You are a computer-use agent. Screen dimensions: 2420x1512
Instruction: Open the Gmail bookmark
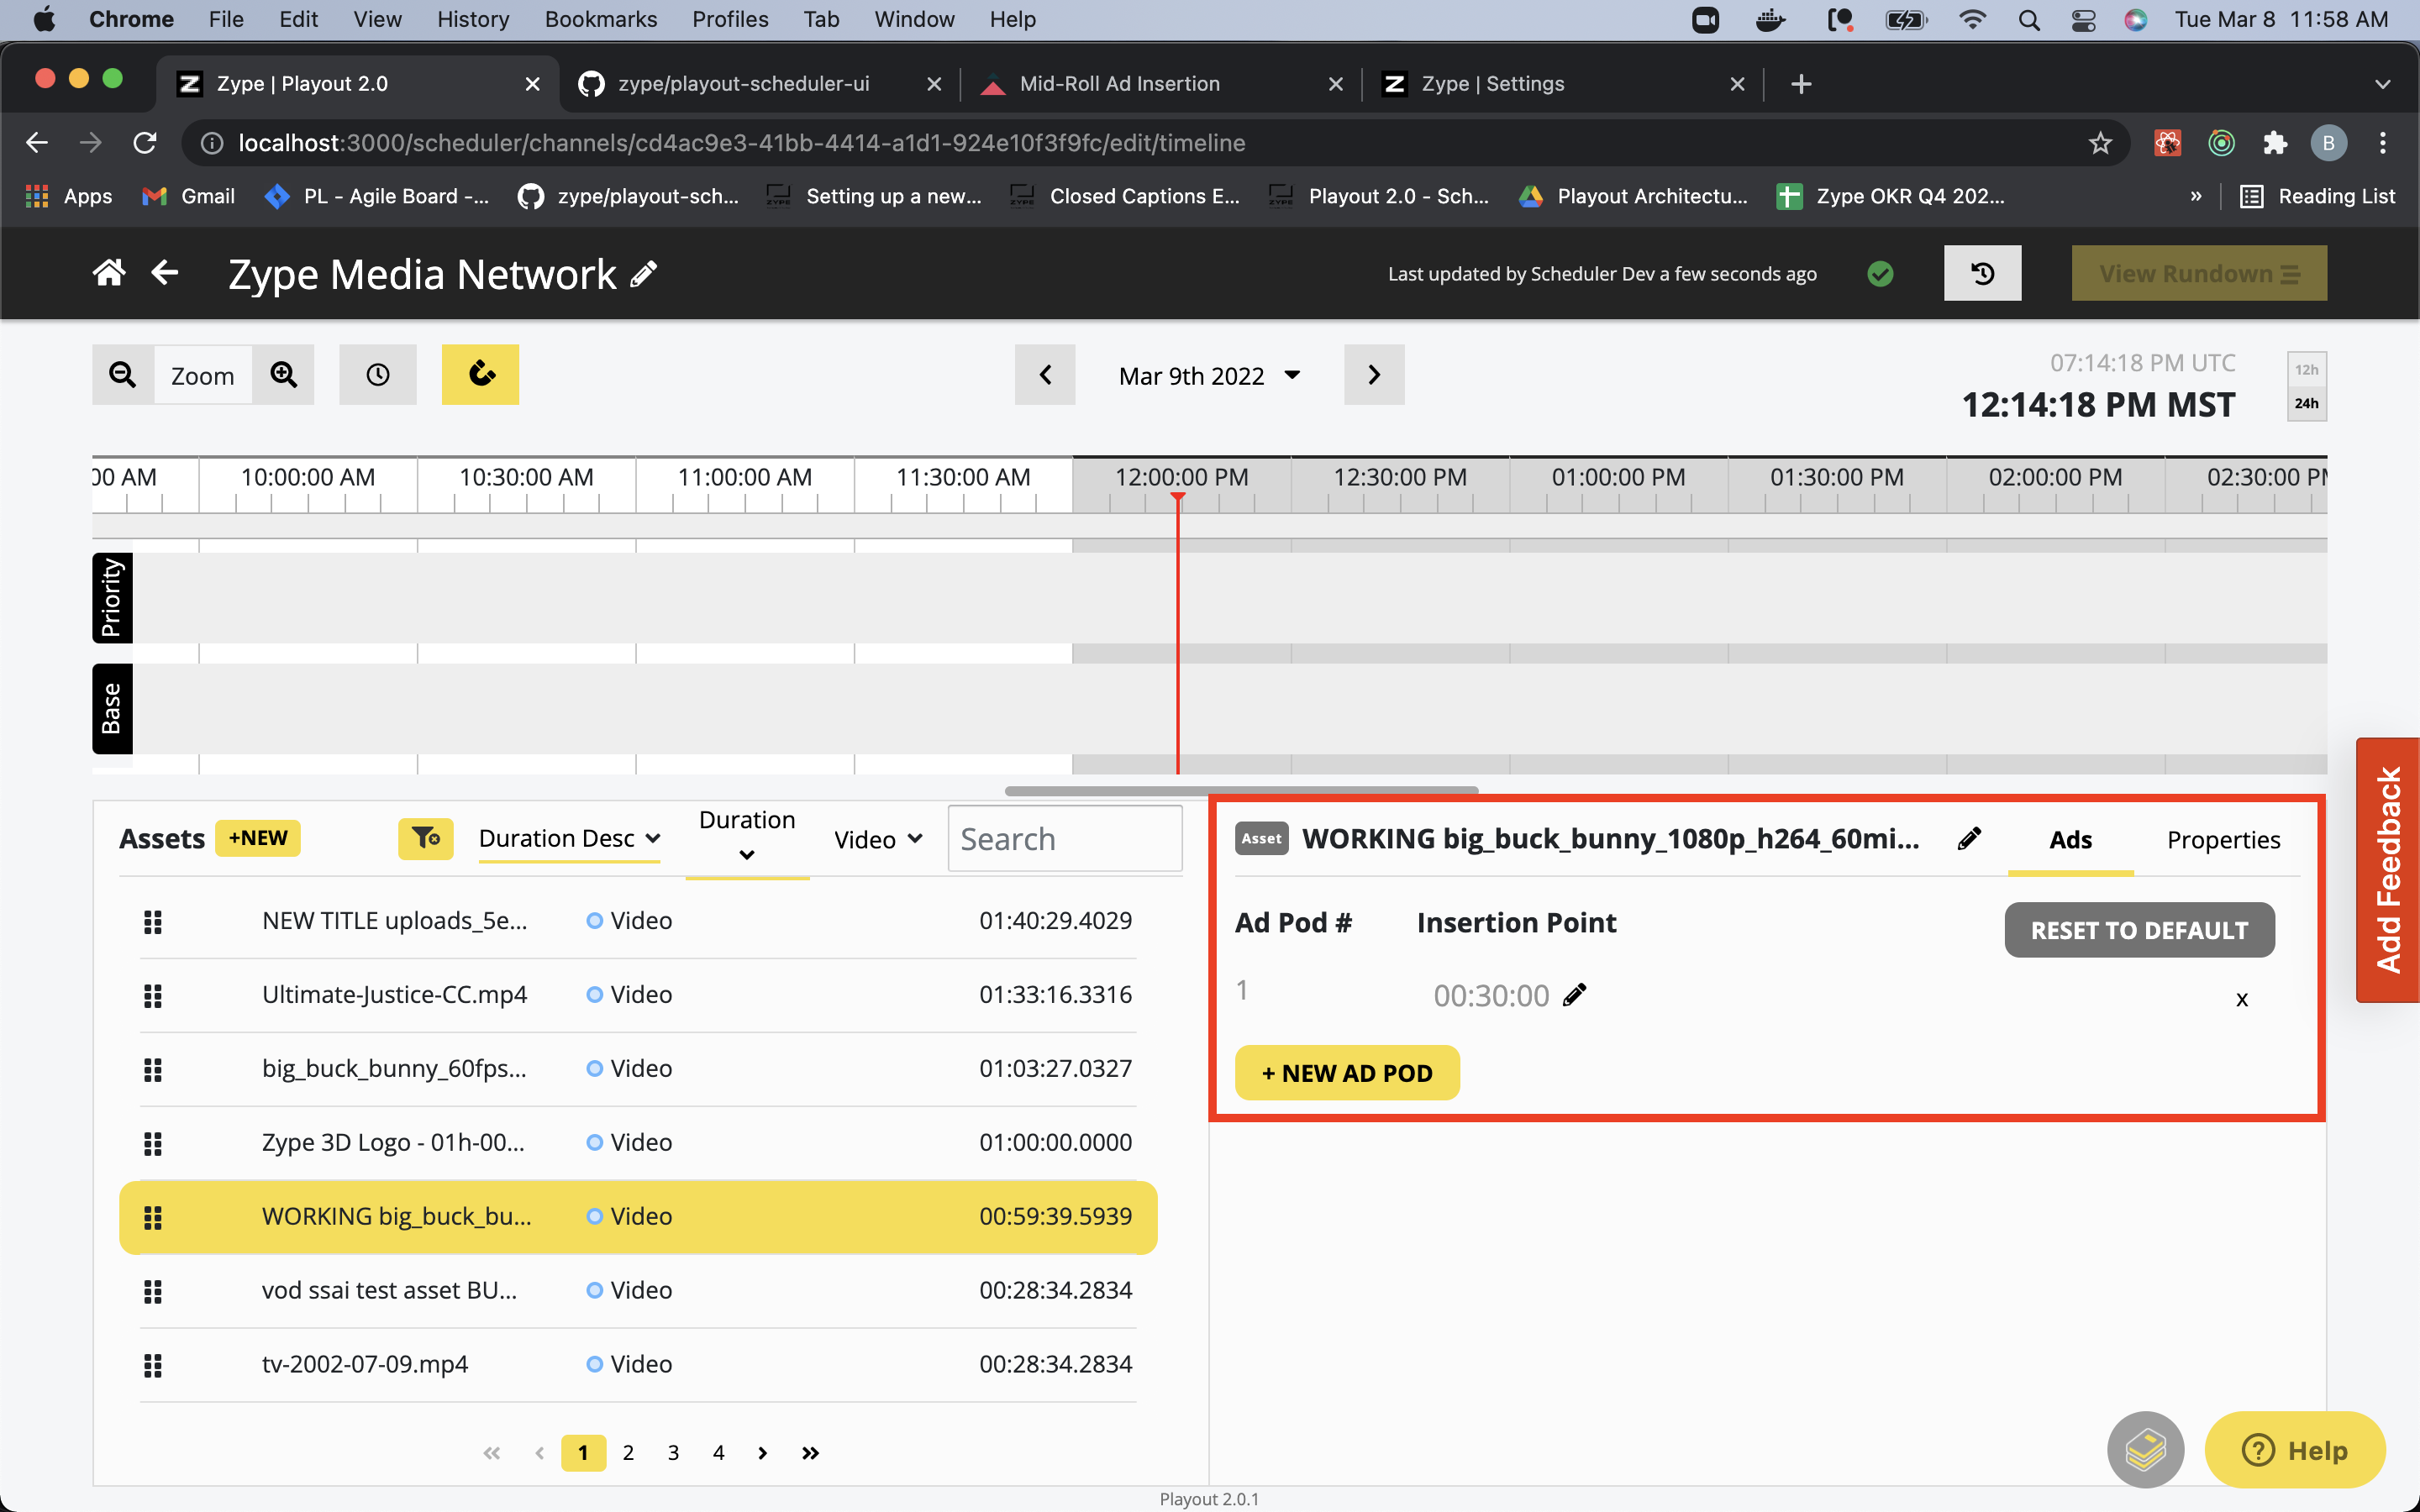[x=189, y=196]
